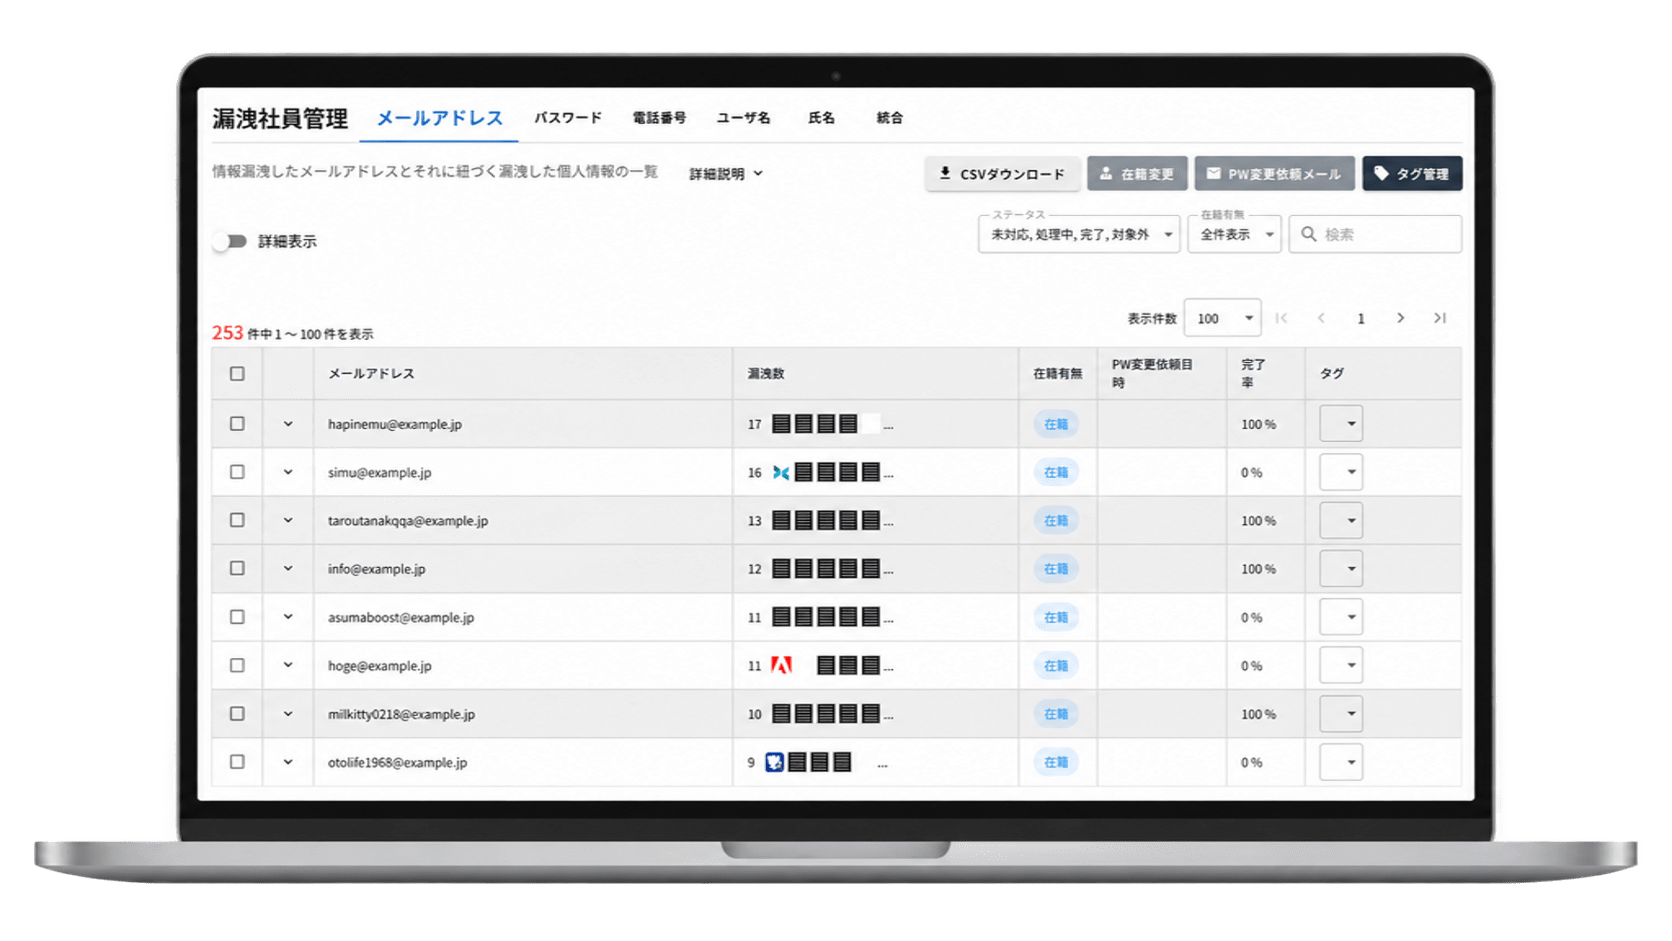Open the ステータス filter dropdown
The width and height of the screenshot is (1672, 941).
point(1079,234)
